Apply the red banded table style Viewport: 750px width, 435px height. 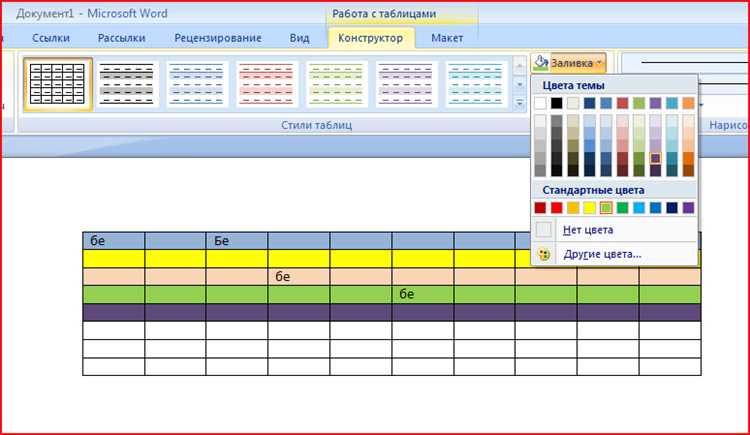(x=266, y=84)
